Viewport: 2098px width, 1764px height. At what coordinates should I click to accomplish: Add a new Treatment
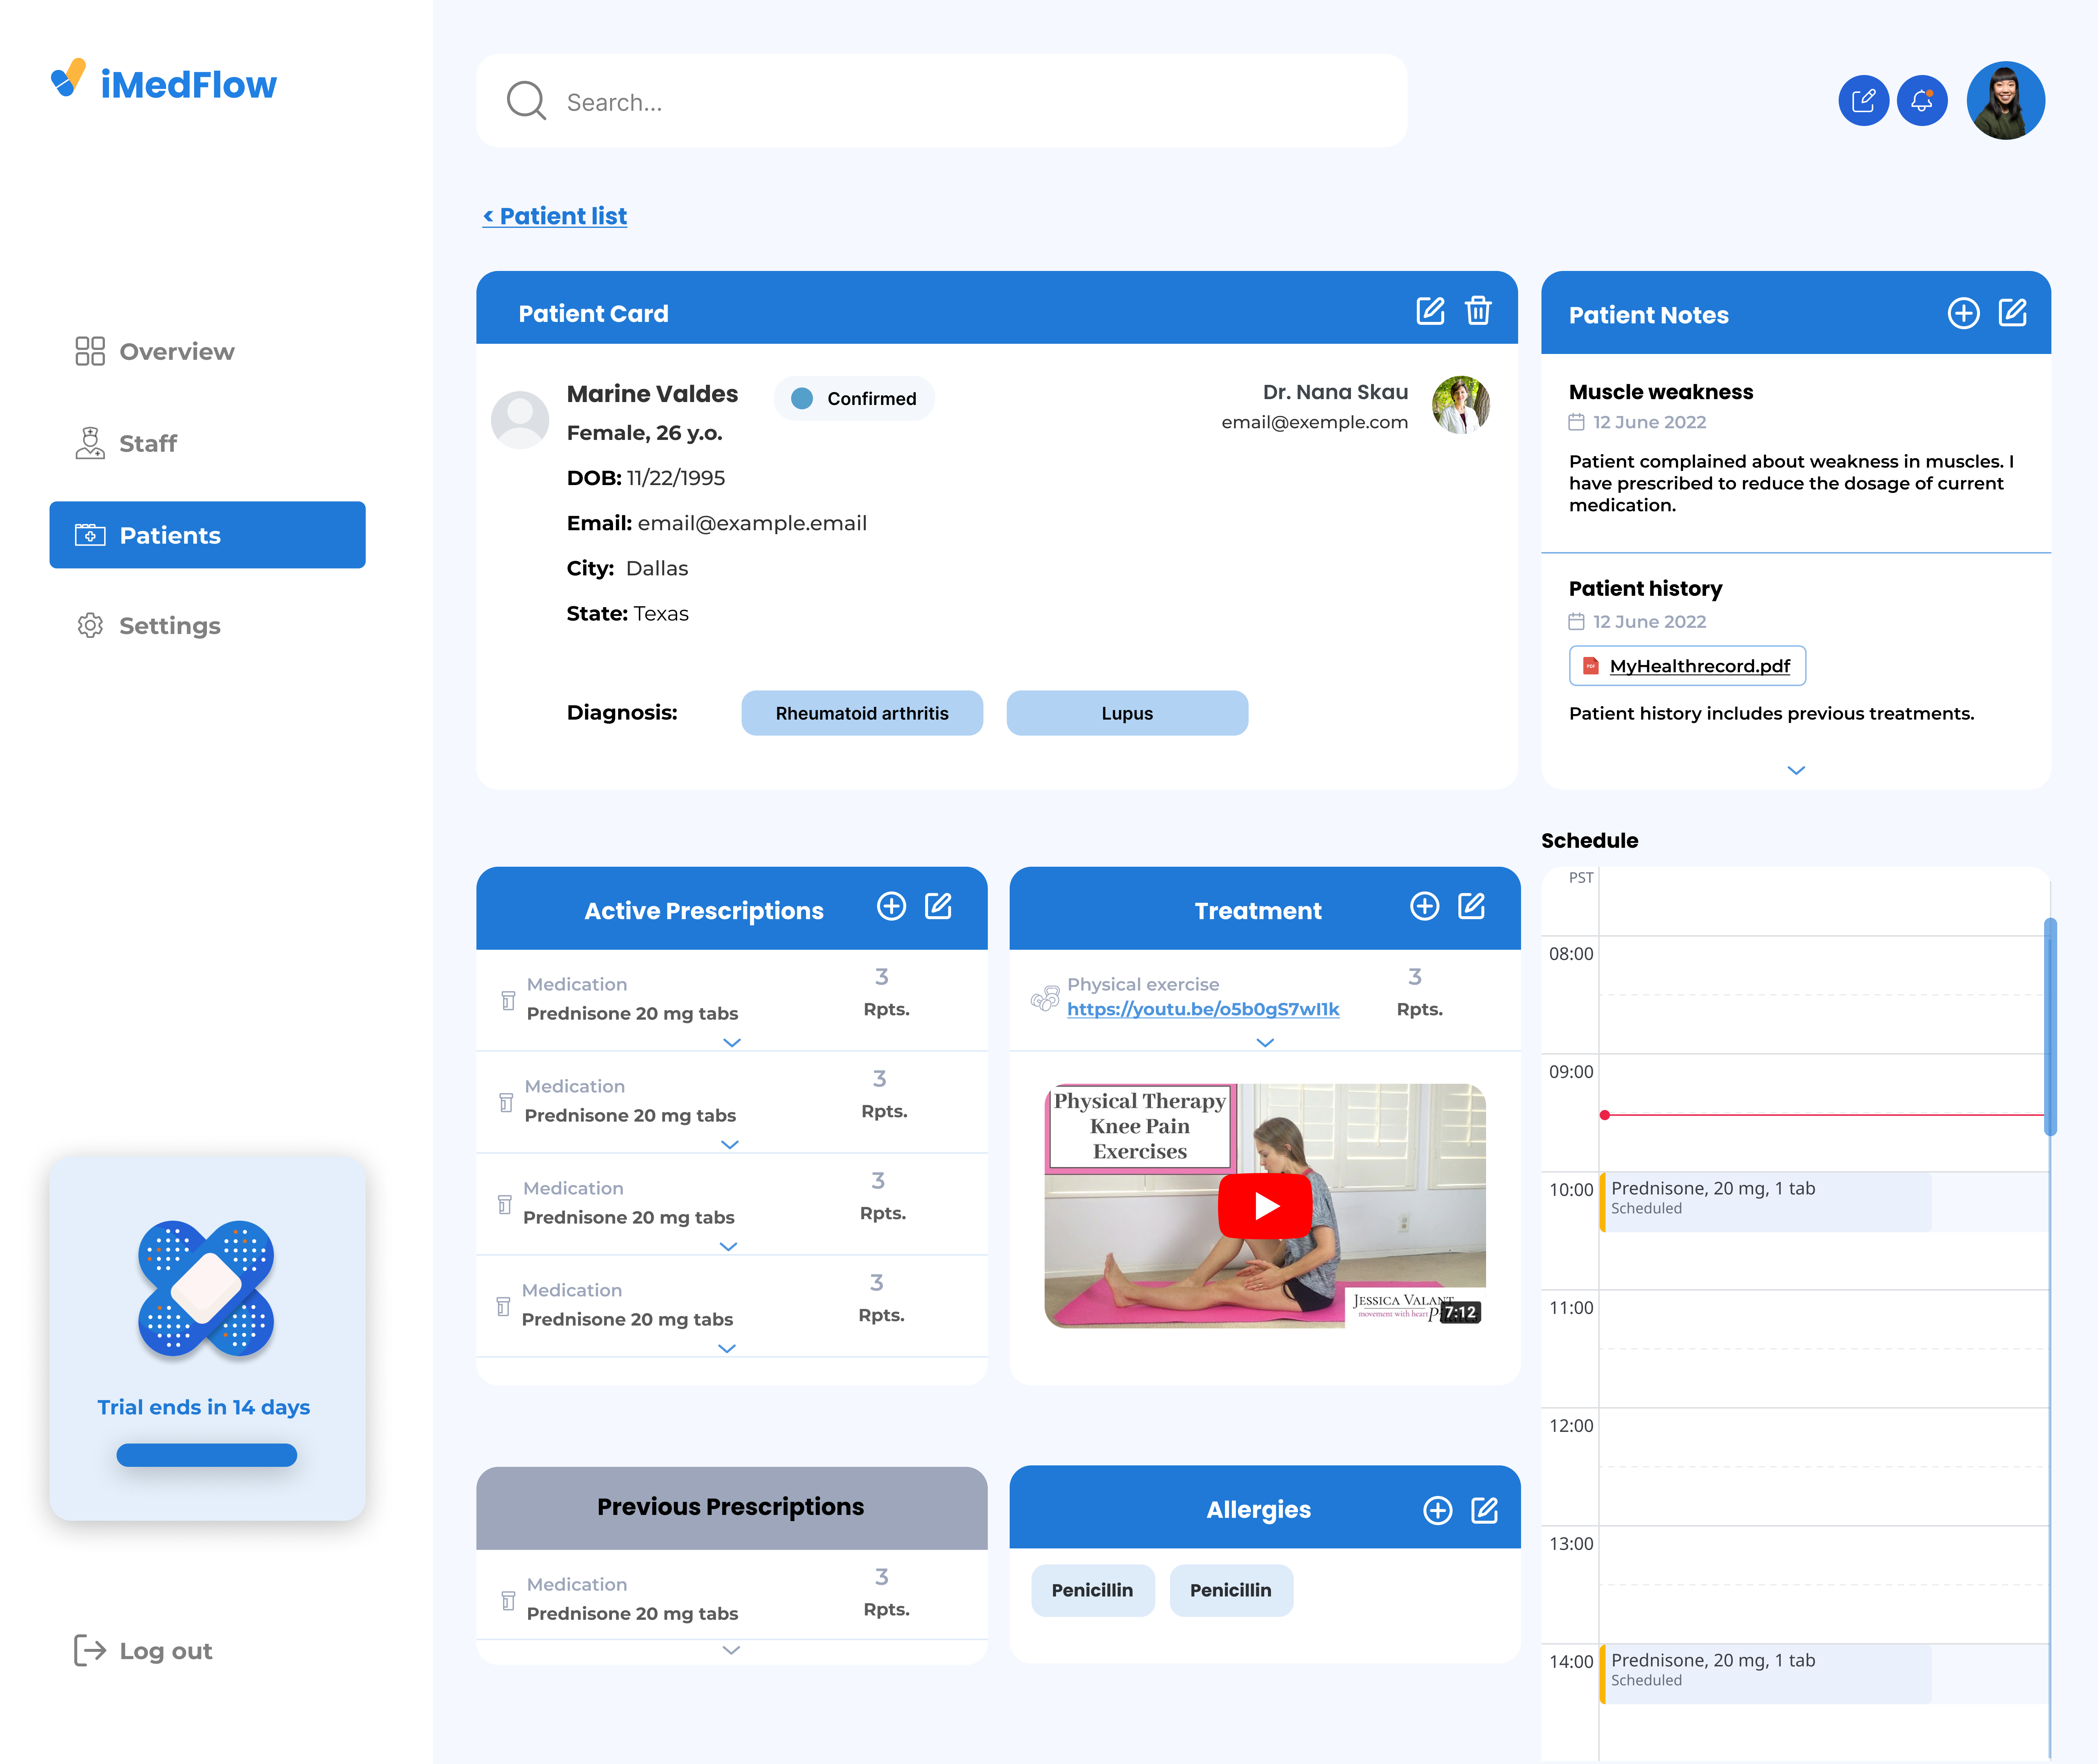[x=1424, y=906]
